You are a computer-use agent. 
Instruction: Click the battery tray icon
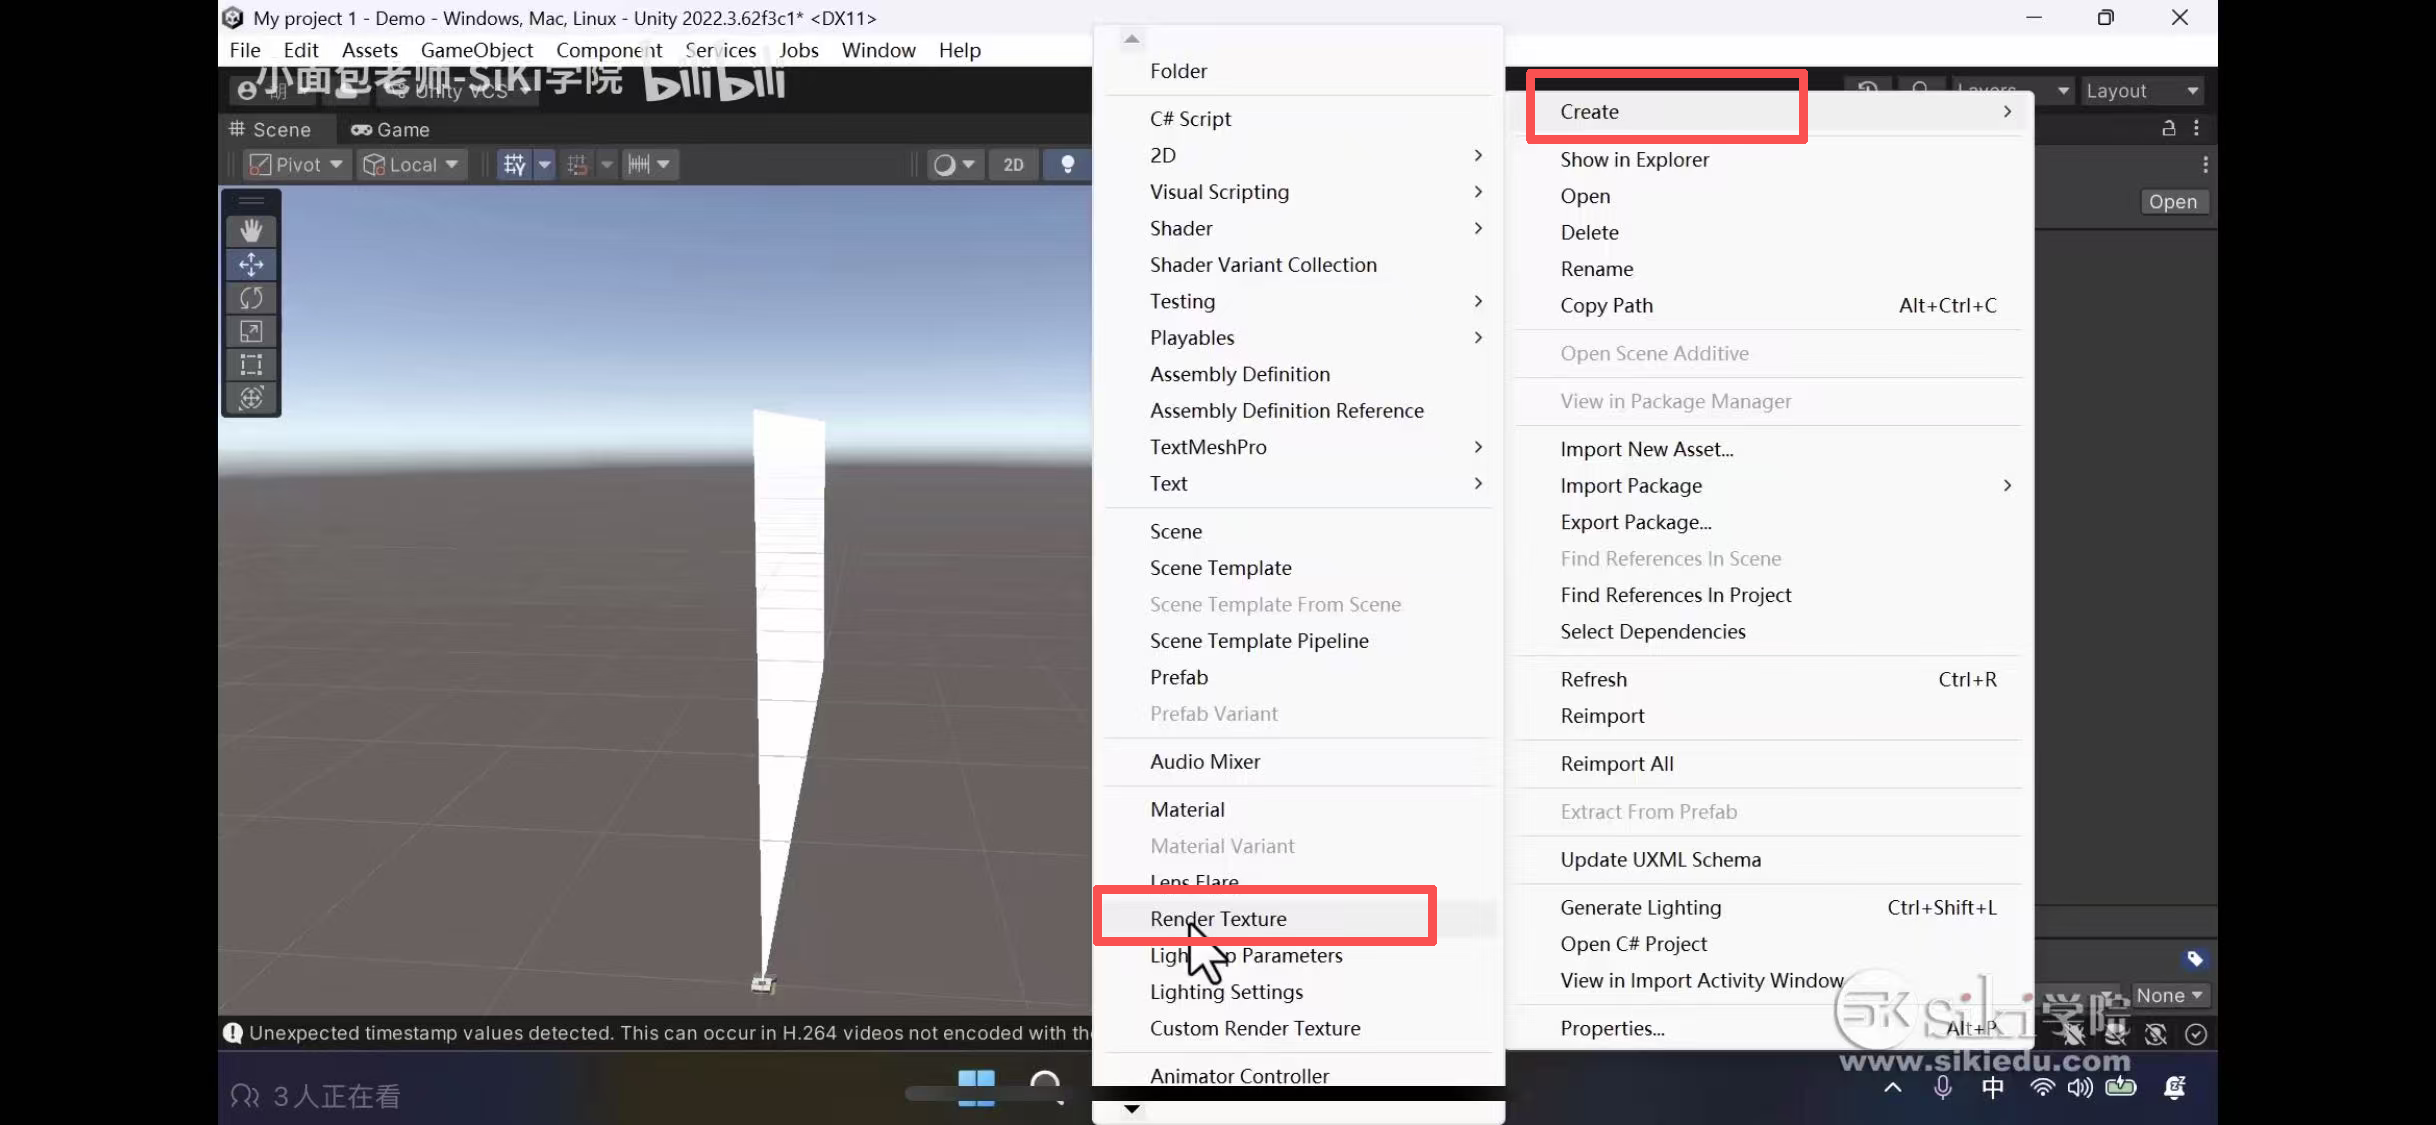coord(2121,1087)
